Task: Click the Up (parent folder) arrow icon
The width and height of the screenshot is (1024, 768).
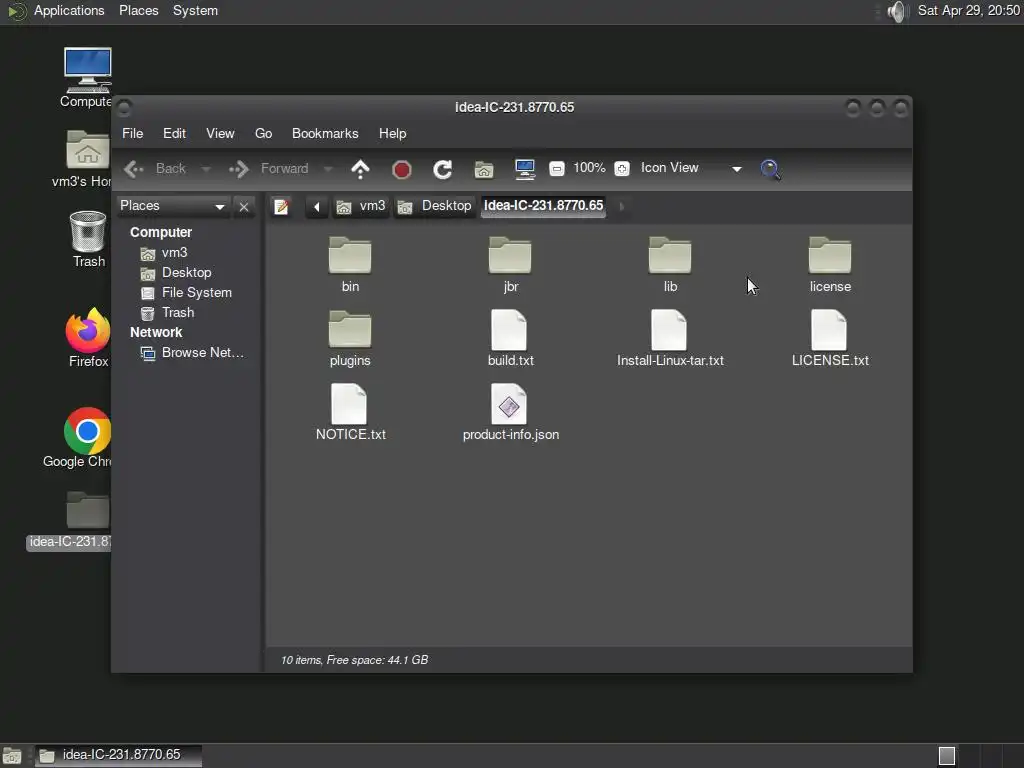Action: click(x=360, y=169)
